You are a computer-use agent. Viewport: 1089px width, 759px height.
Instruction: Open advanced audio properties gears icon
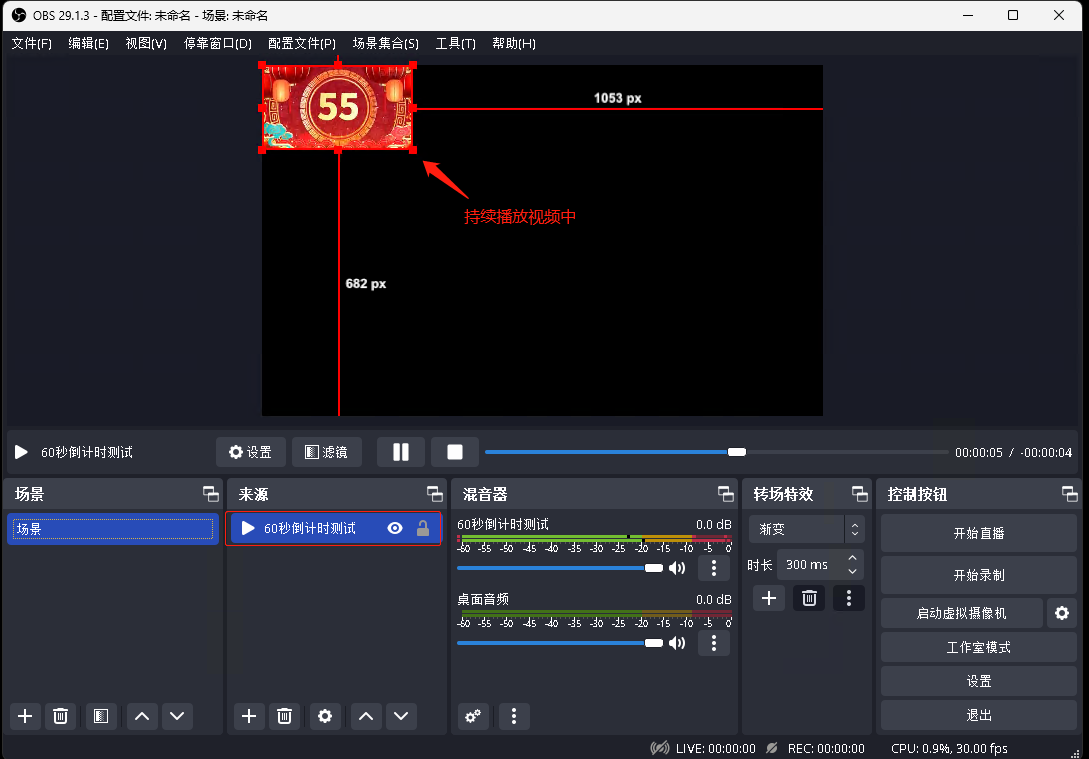coord(473,716)
